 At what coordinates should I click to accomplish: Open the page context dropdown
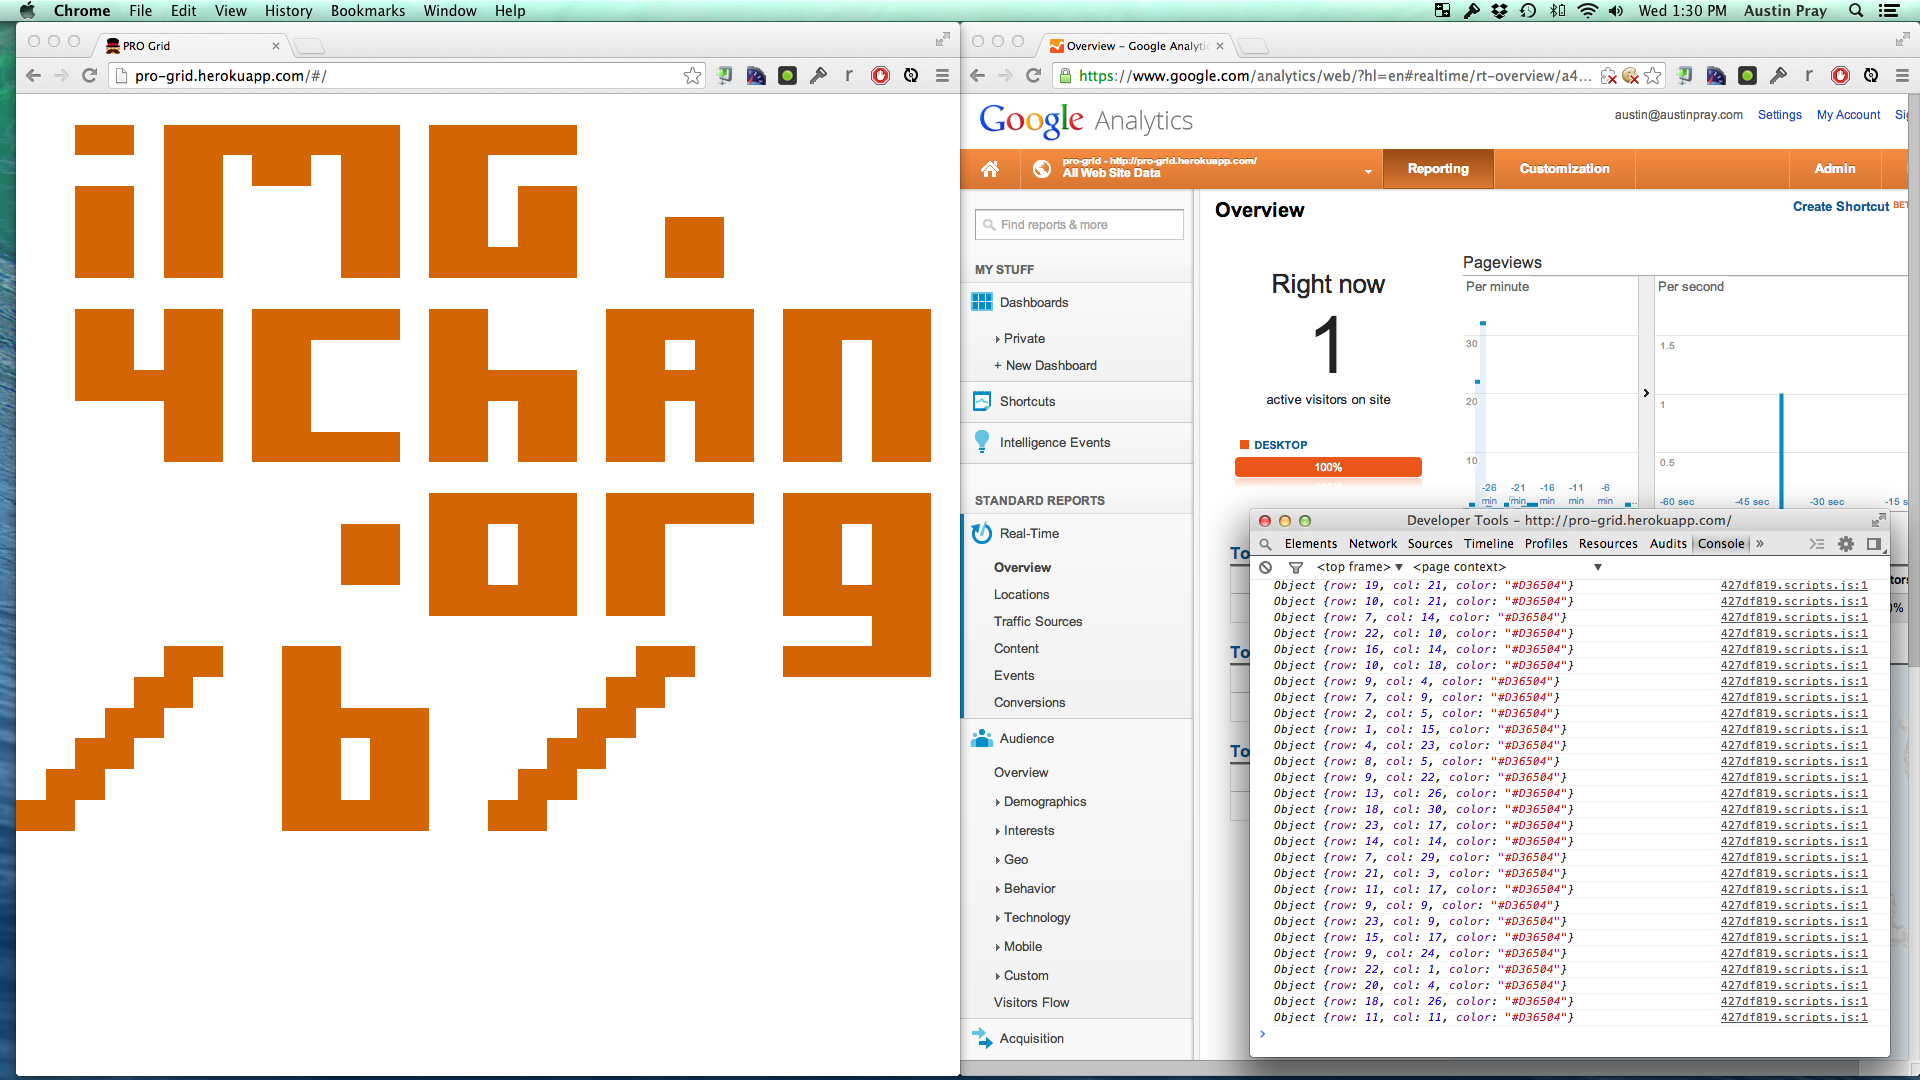click(1507, 567)
